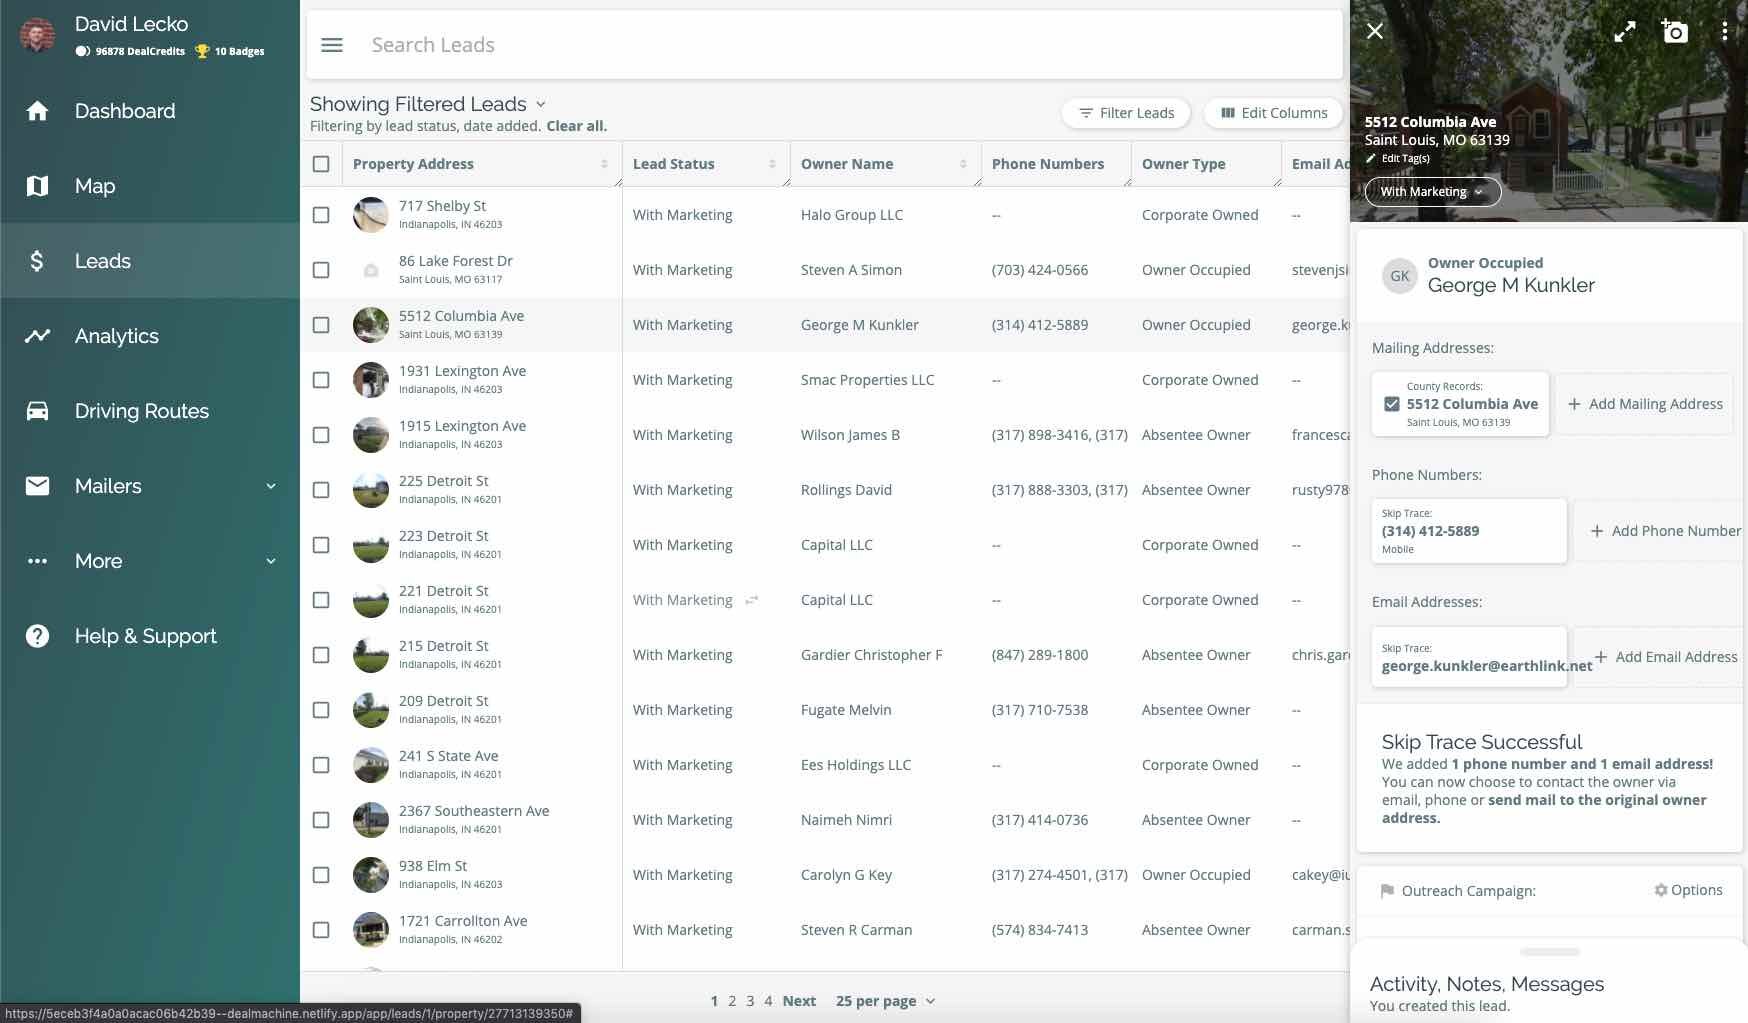Click the Driving Routes car icon

(x=37, y=411)
